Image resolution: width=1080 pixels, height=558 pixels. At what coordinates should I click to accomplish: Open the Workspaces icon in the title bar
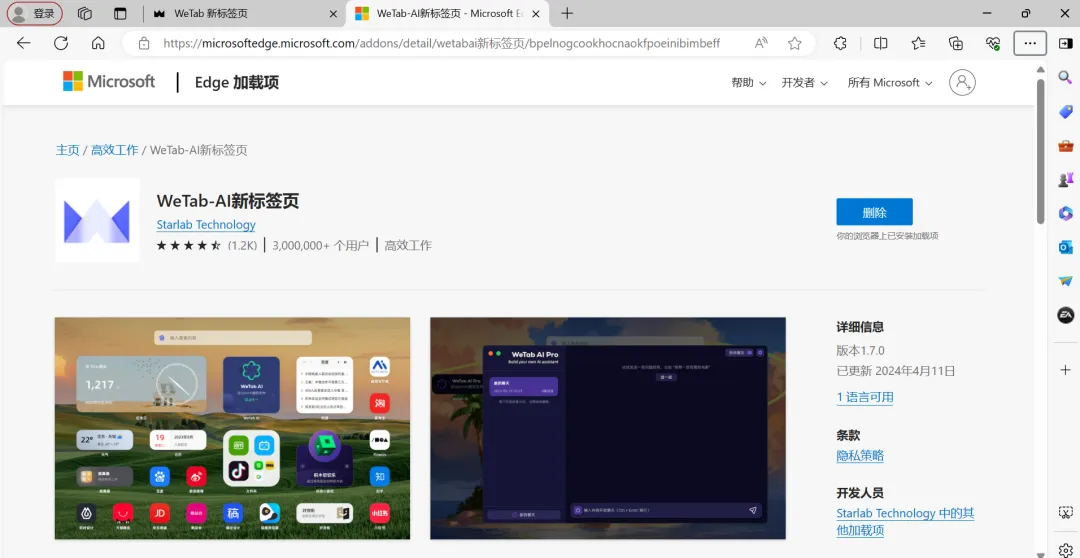(x=85, y=13)
